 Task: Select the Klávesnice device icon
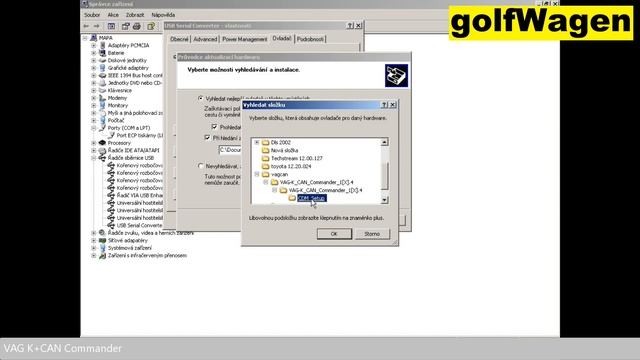[x=102, y=90]
